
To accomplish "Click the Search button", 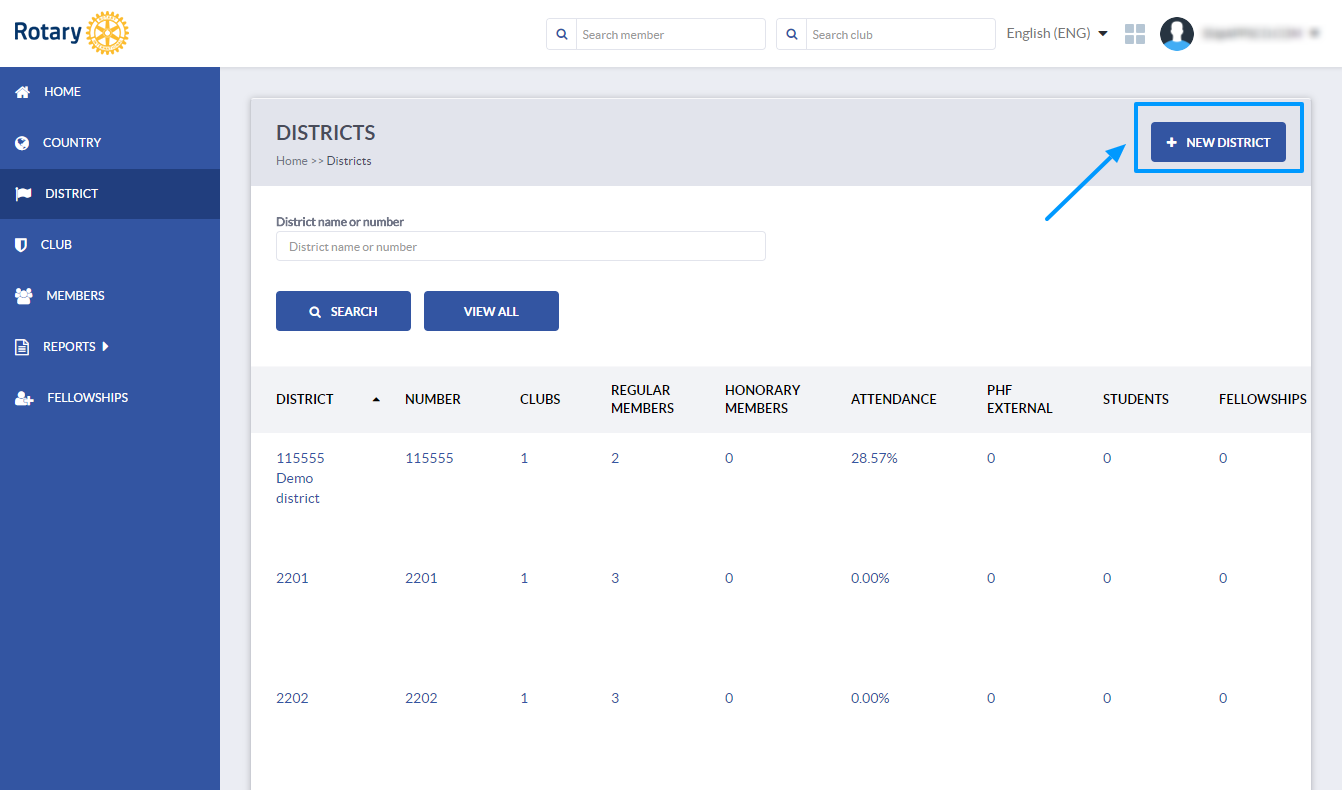I will coord(343,311).
